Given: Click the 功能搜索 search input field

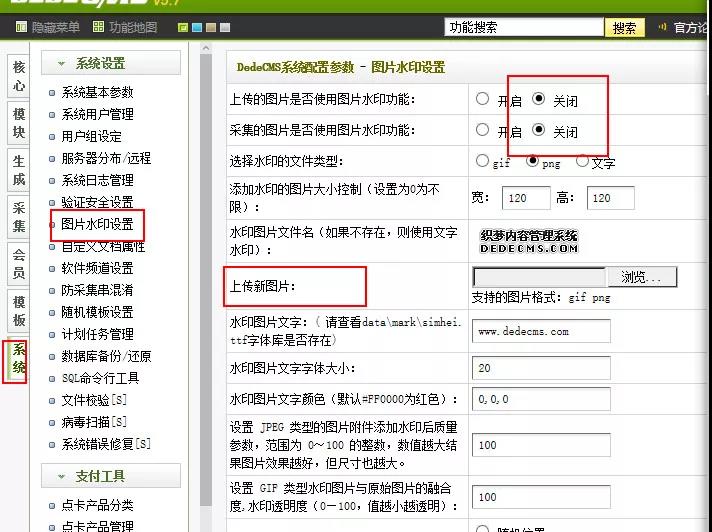Looking at the screenshot, I should (x=524, y=27).
